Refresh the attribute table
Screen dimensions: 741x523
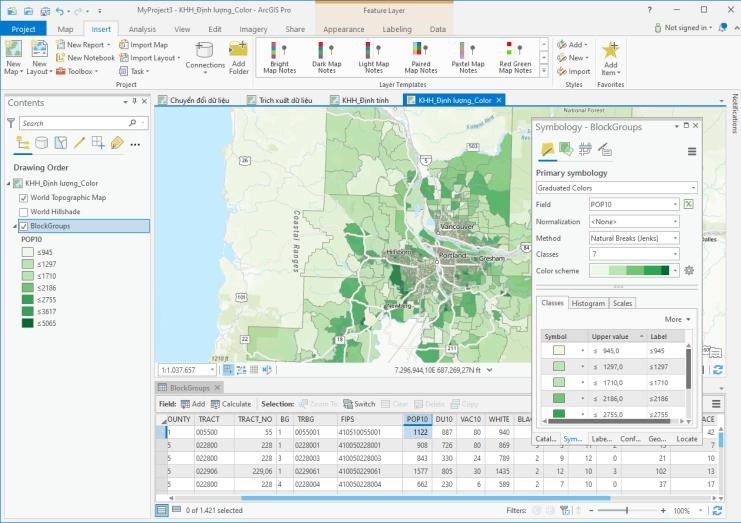717,511
